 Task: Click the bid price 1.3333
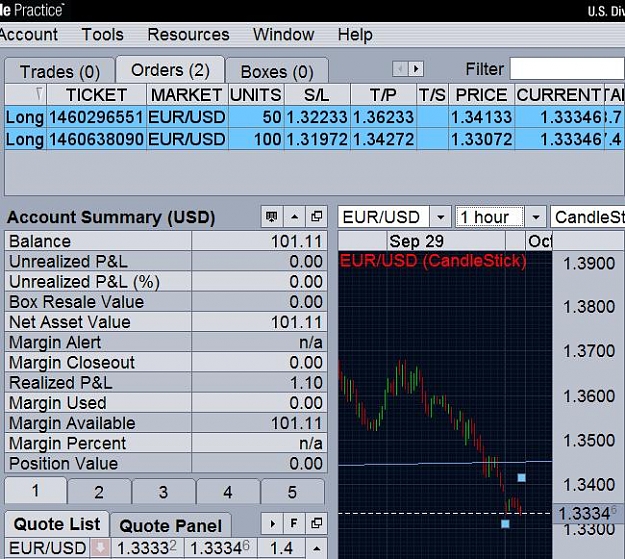point(146,548)
